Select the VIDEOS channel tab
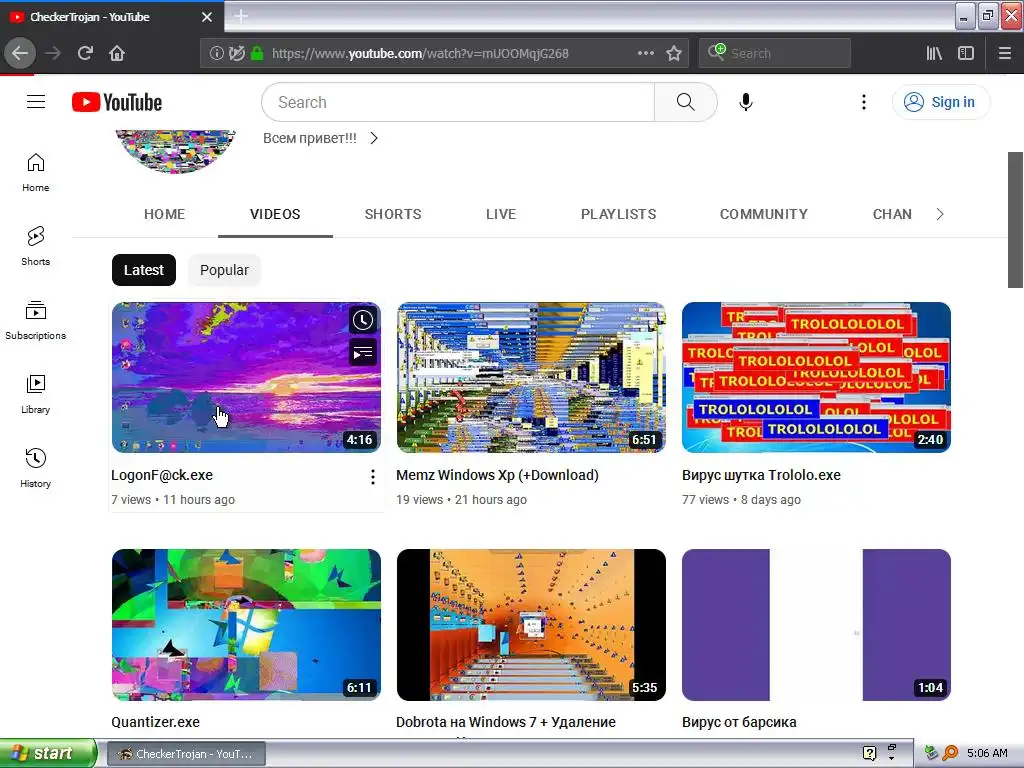 275,214
